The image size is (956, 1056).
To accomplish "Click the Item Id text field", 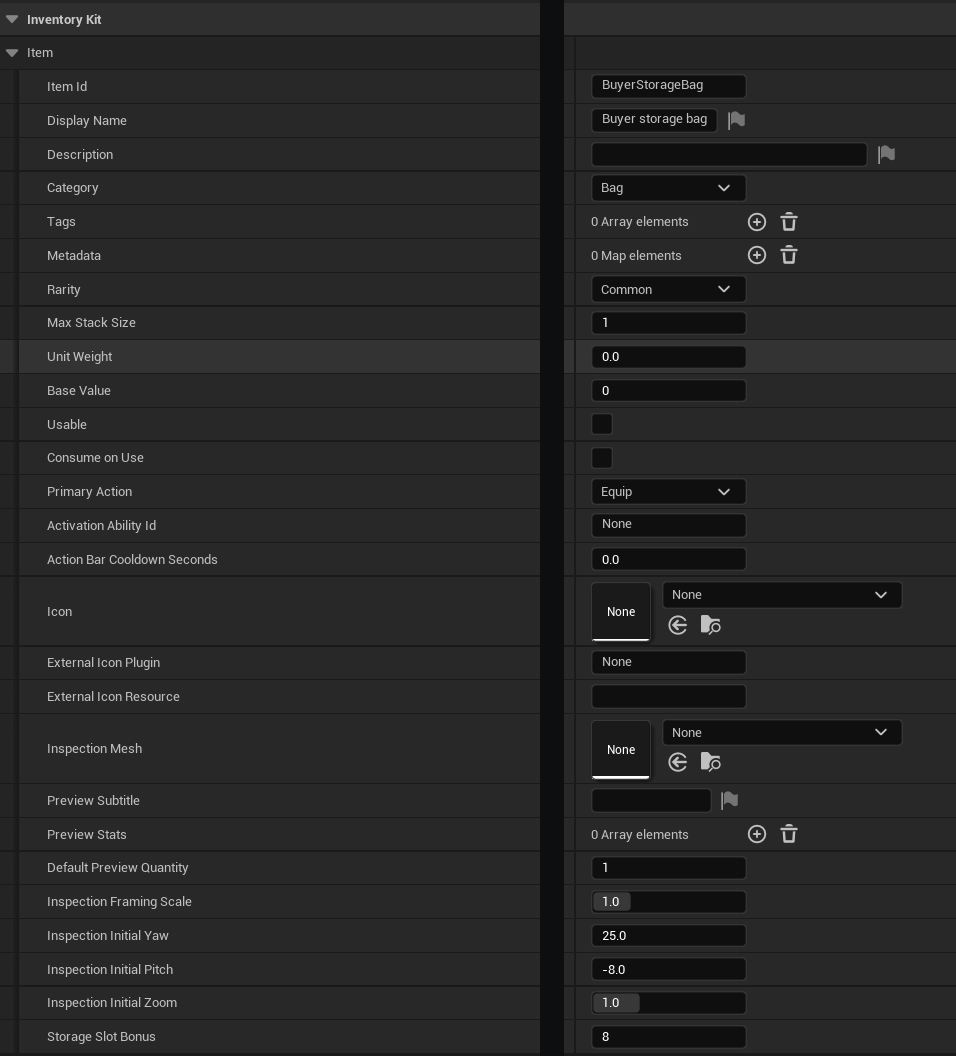I will [x=669, y=86].
